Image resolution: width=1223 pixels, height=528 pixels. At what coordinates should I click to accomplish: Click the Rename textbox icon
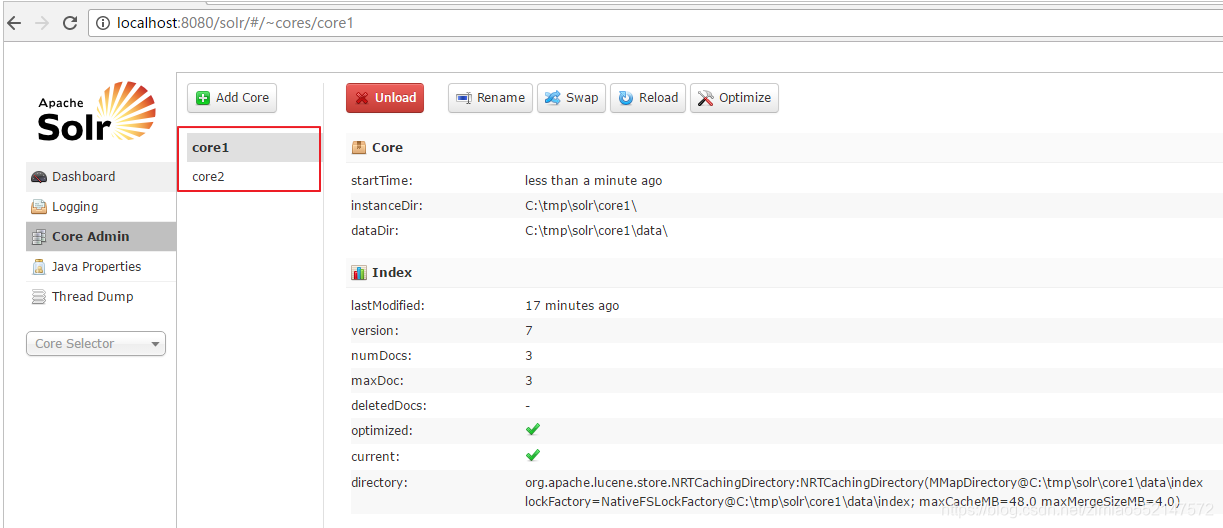tap(463, 98)
